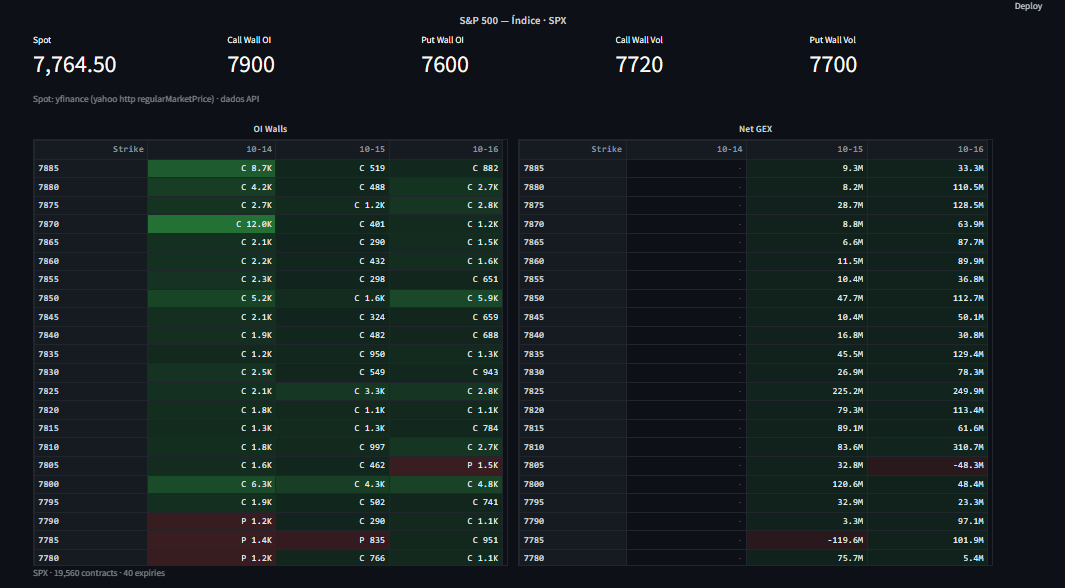
Task: Select the 'C 4.2K' cell in the 7880 row
Action: click(211, 187)
